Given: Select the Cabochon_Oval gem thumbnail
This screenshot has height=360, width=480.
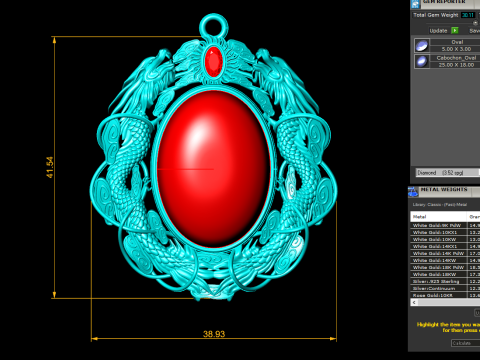Looking at the screenshot, I should tap(422, 62).
